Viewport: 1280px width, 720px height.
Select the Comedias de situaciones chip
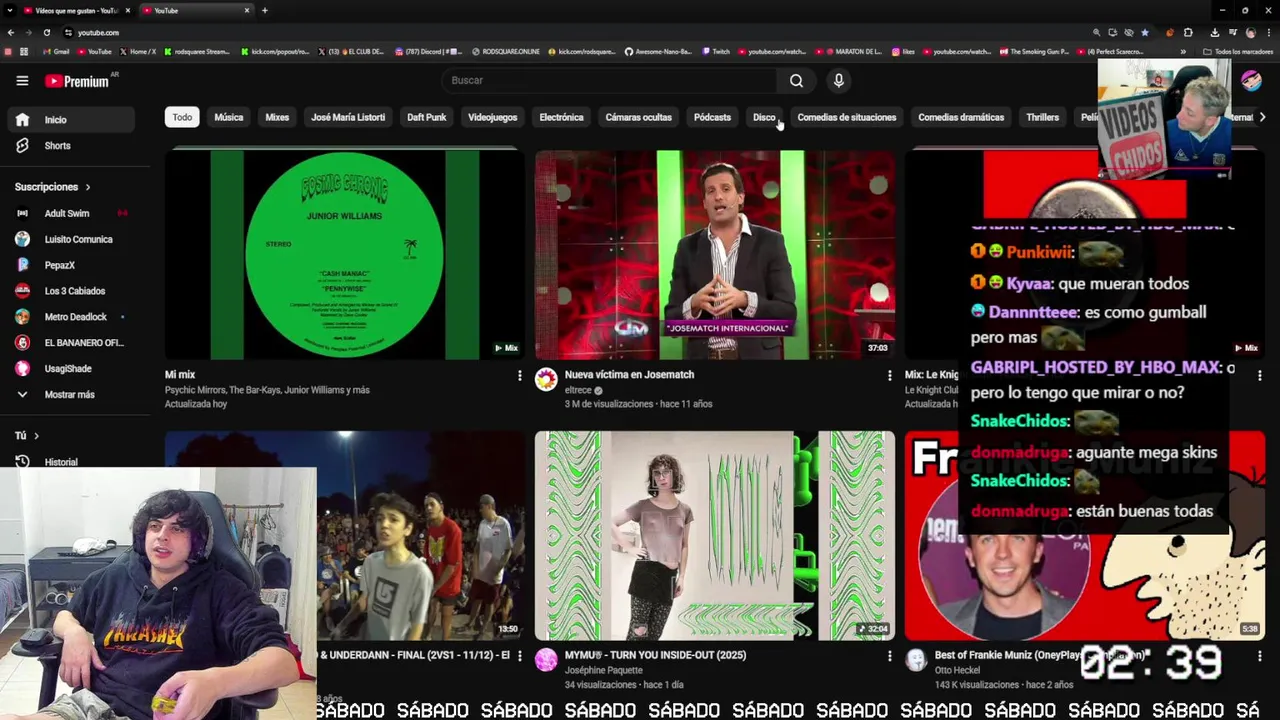pos(847,117)
